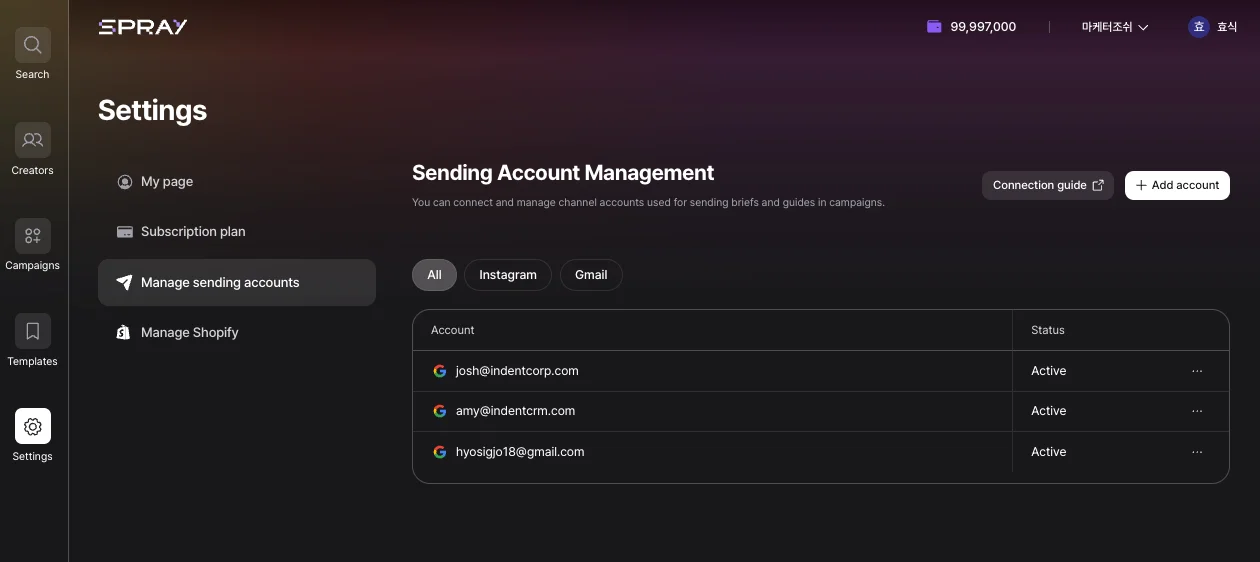
Task: Expand the 마케터조쉬 workspace dropdown
Action: [1114, 27]
